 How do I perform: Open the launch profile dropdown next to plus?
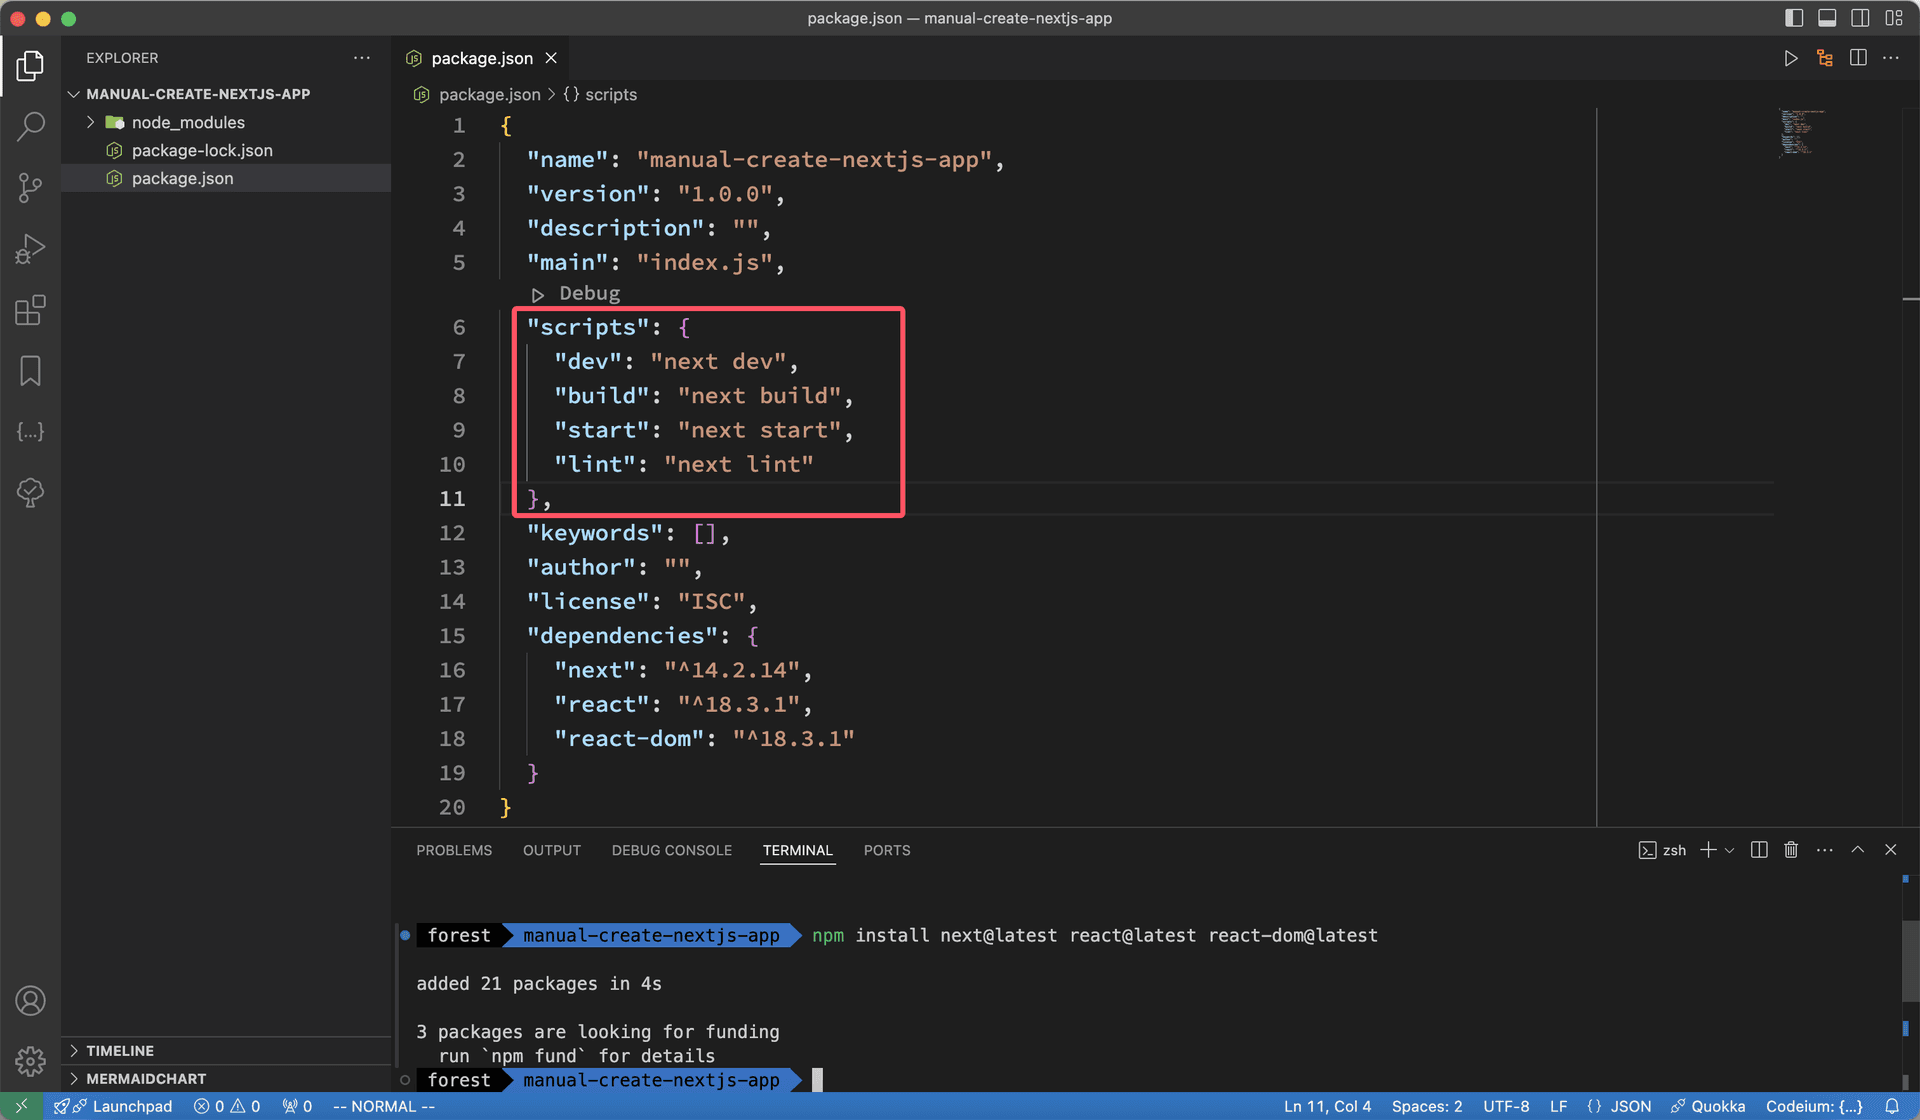1729,850
